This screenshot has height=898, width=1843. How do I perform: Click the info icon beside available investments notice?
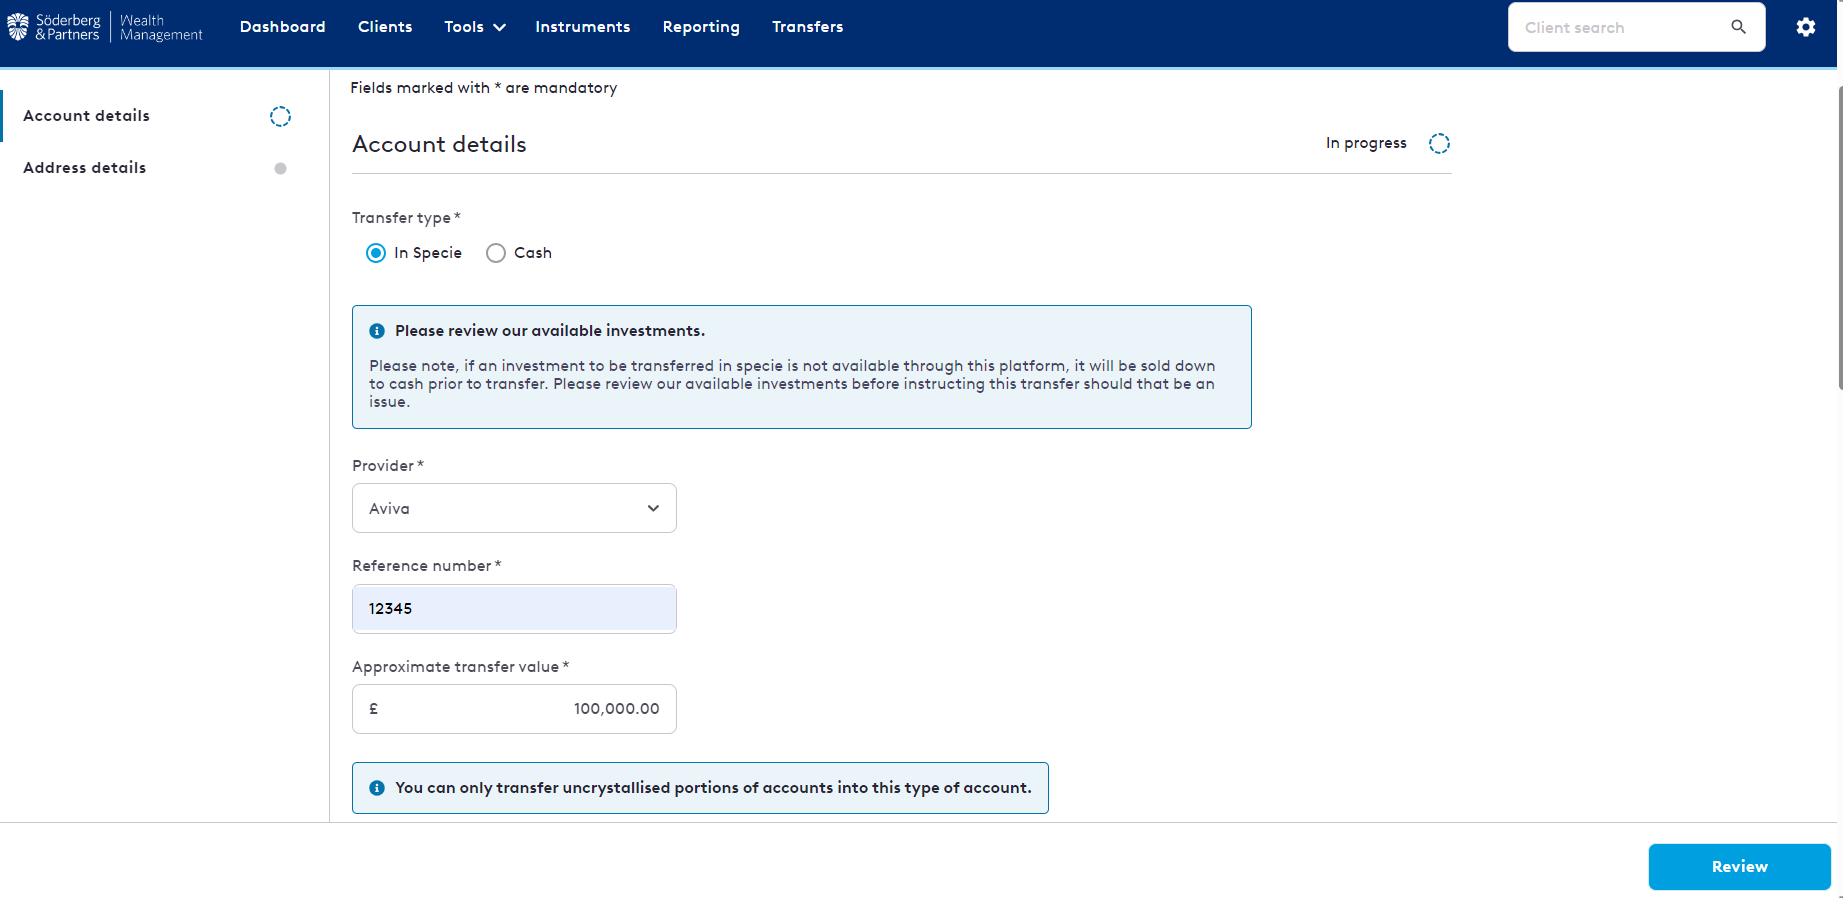click(x=377, y=331)
